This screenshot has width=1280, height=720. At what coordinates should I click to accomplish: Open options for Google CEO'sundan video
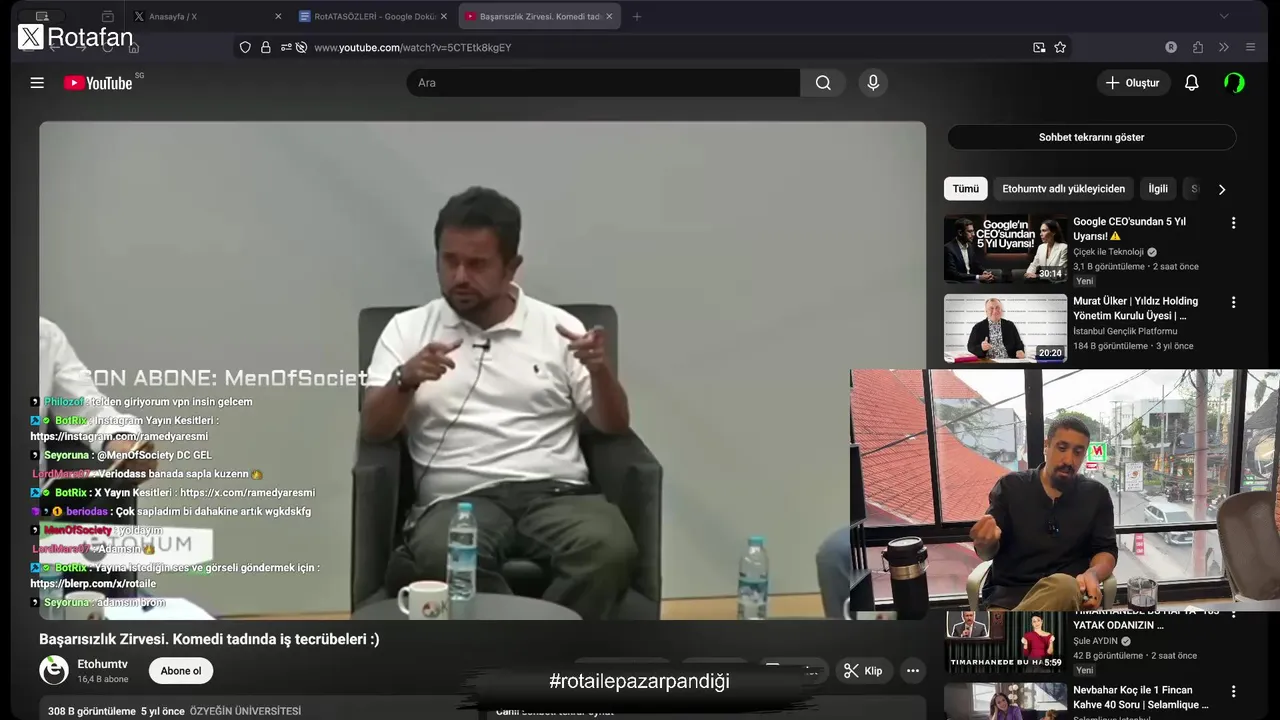click(1233, 223)
